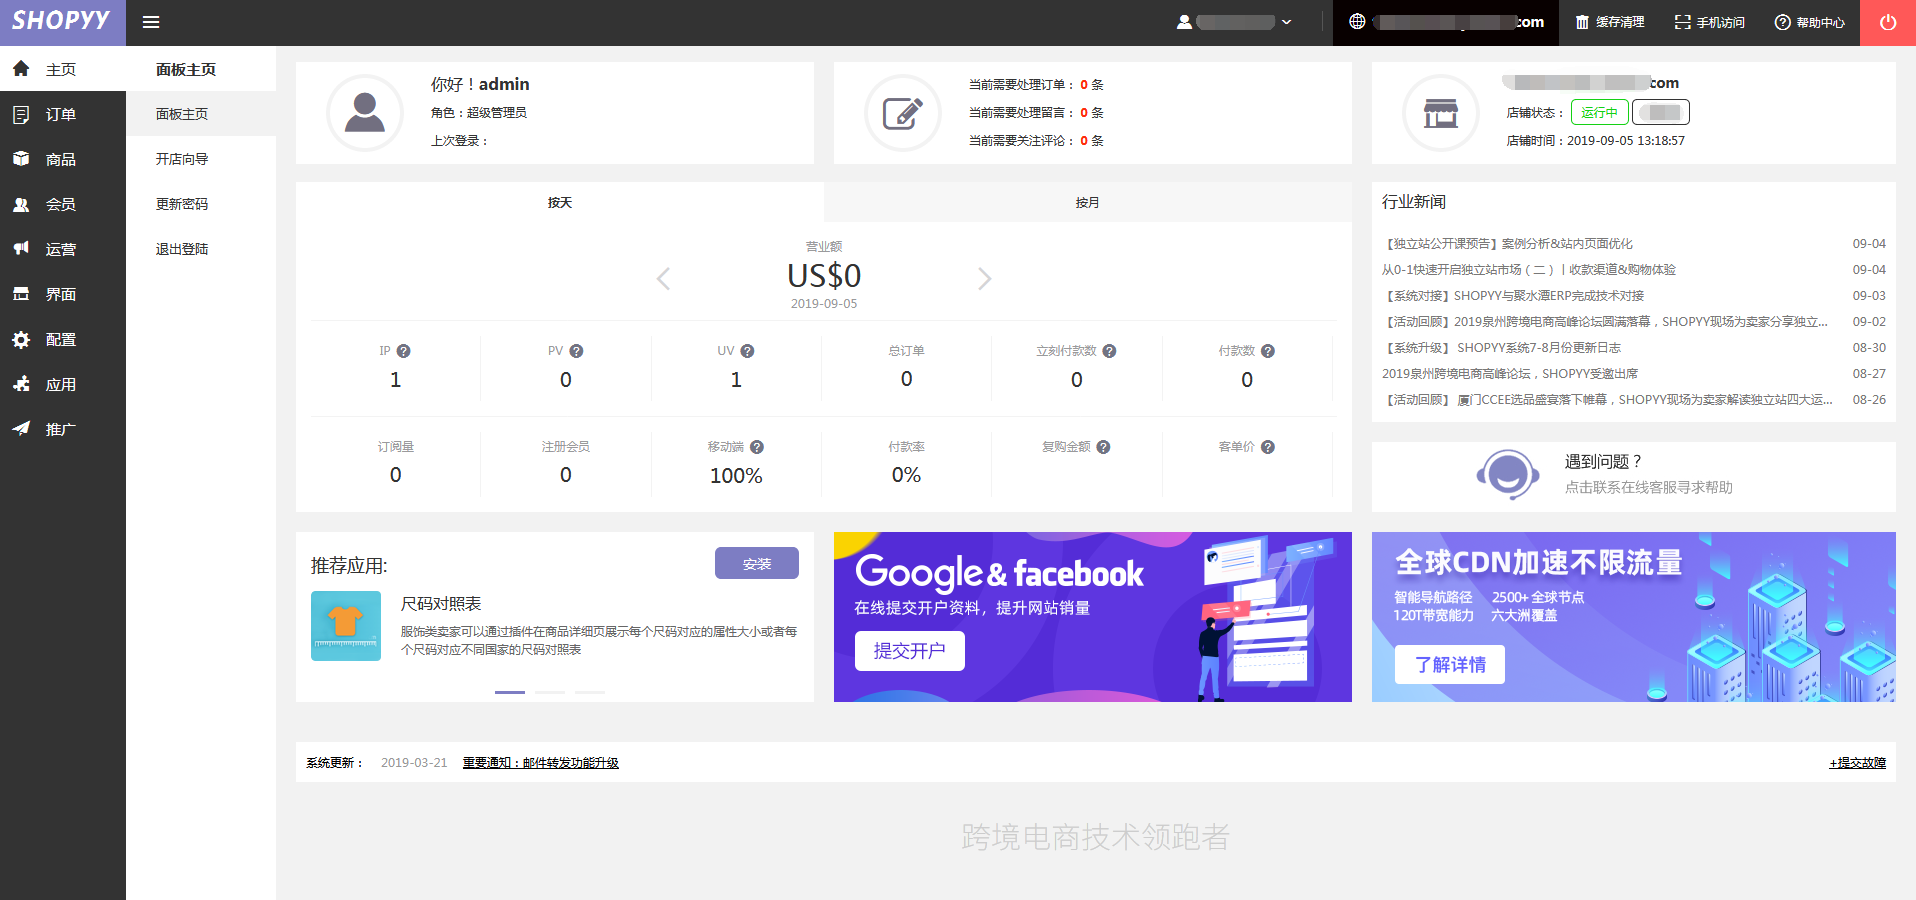Click help icon next to IP
This screenshot has height=900, width=1916.
pyautogui.click(x=404, y=351)
